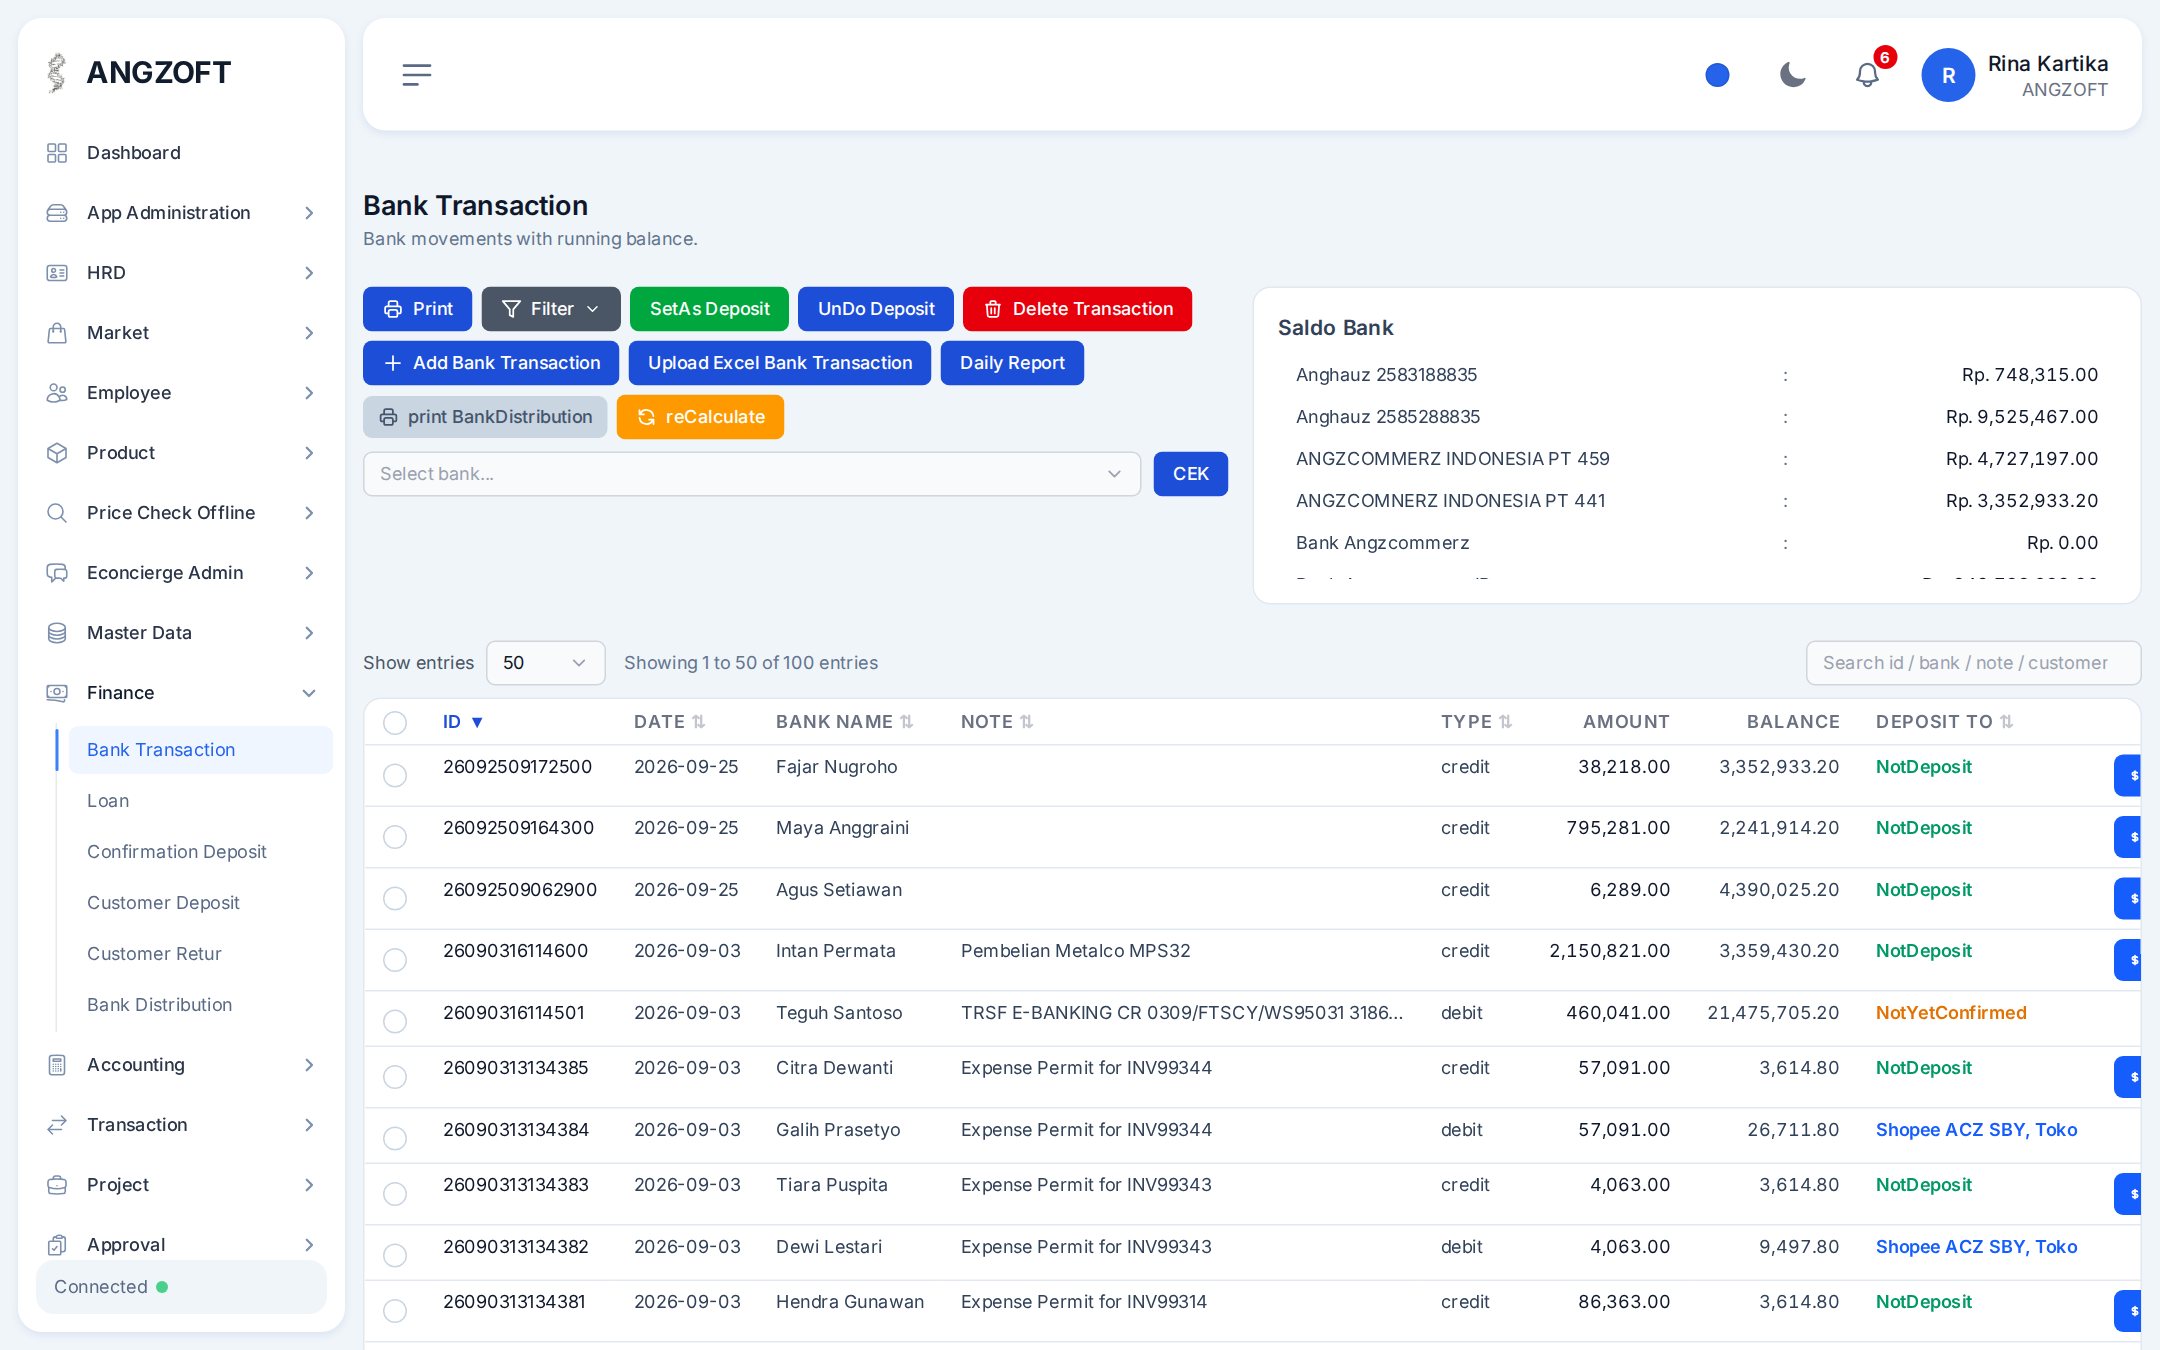Select row 26092509164300 Maya Anggraini
The image size is (2160, 1350).
click(x=395, y=837)
